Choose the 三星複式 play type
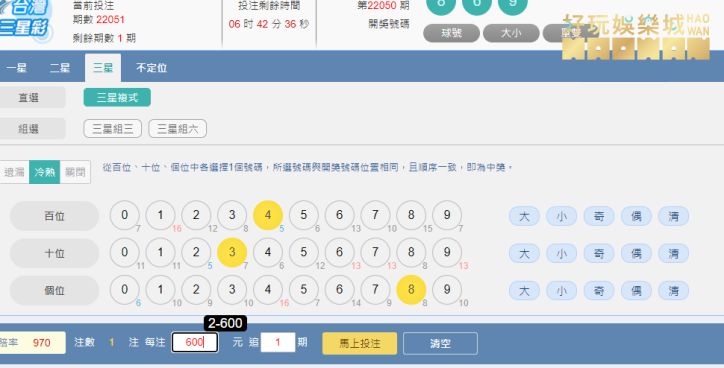Screen dimensions: 724x368 (x=117, y=97)
